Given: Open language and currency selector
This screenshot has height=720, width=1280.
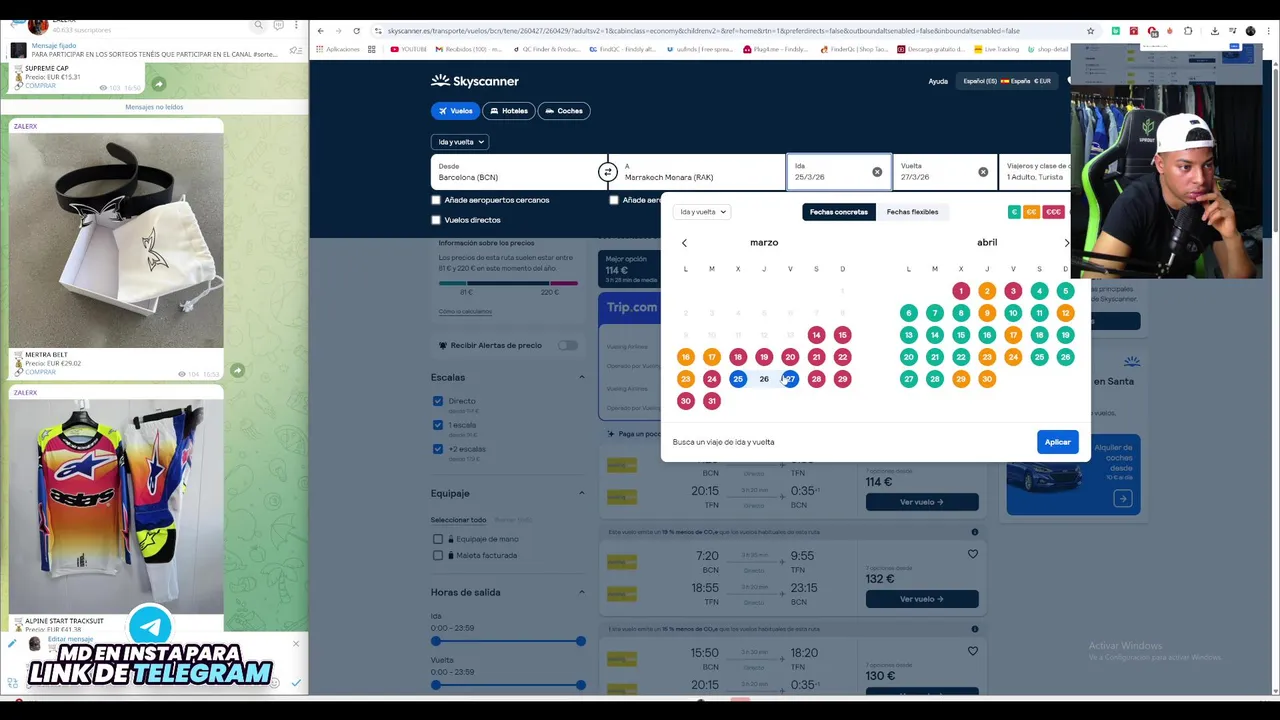Looking at the screenshot, I should pyautogui.click(x=1006, y=81).
